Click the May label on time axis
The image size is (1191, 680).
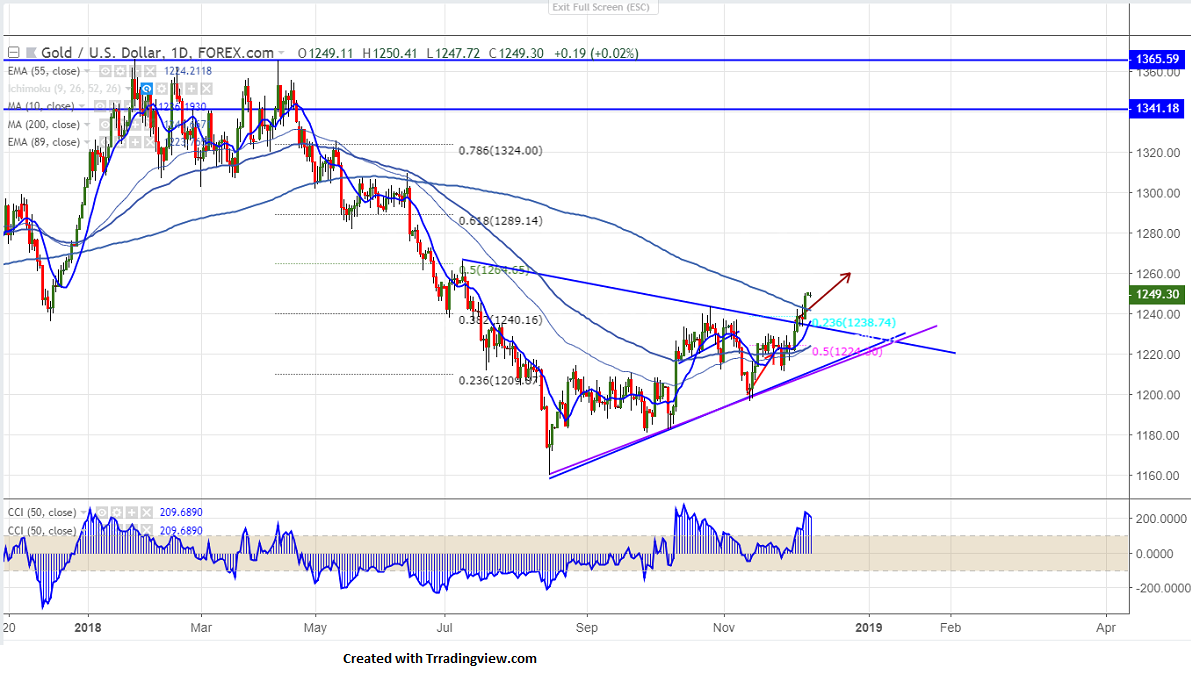(314, 628)
